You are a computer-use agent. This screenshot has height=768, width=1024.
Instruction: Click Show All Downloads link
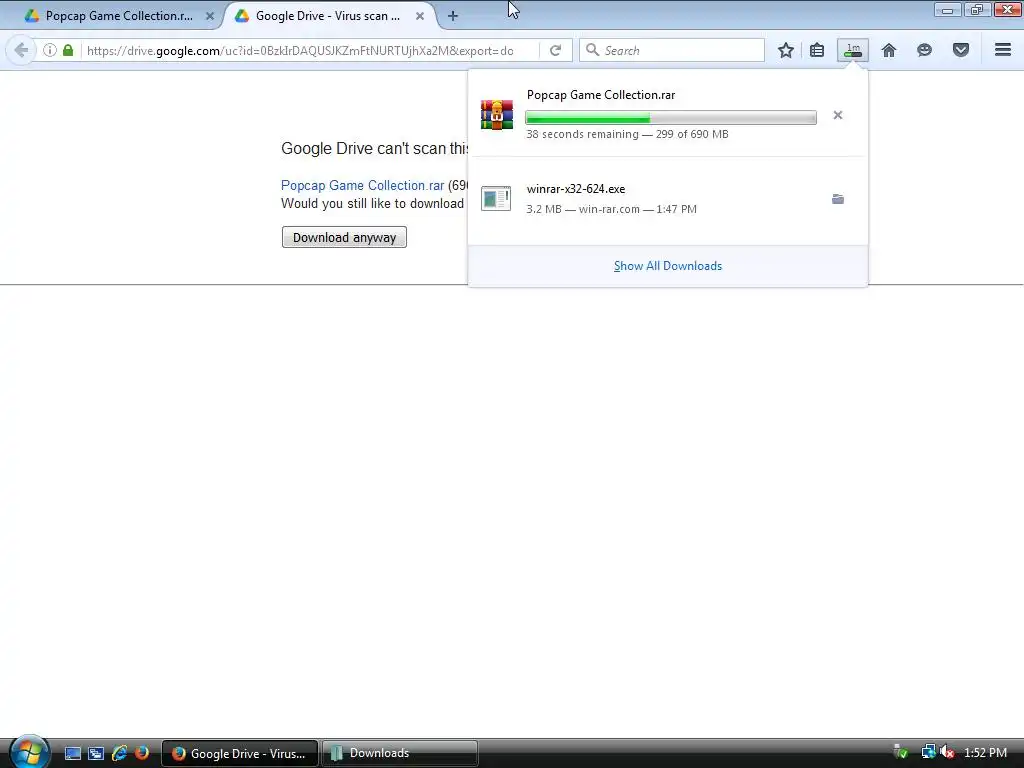pyautogui.click(x=668, y=266)
